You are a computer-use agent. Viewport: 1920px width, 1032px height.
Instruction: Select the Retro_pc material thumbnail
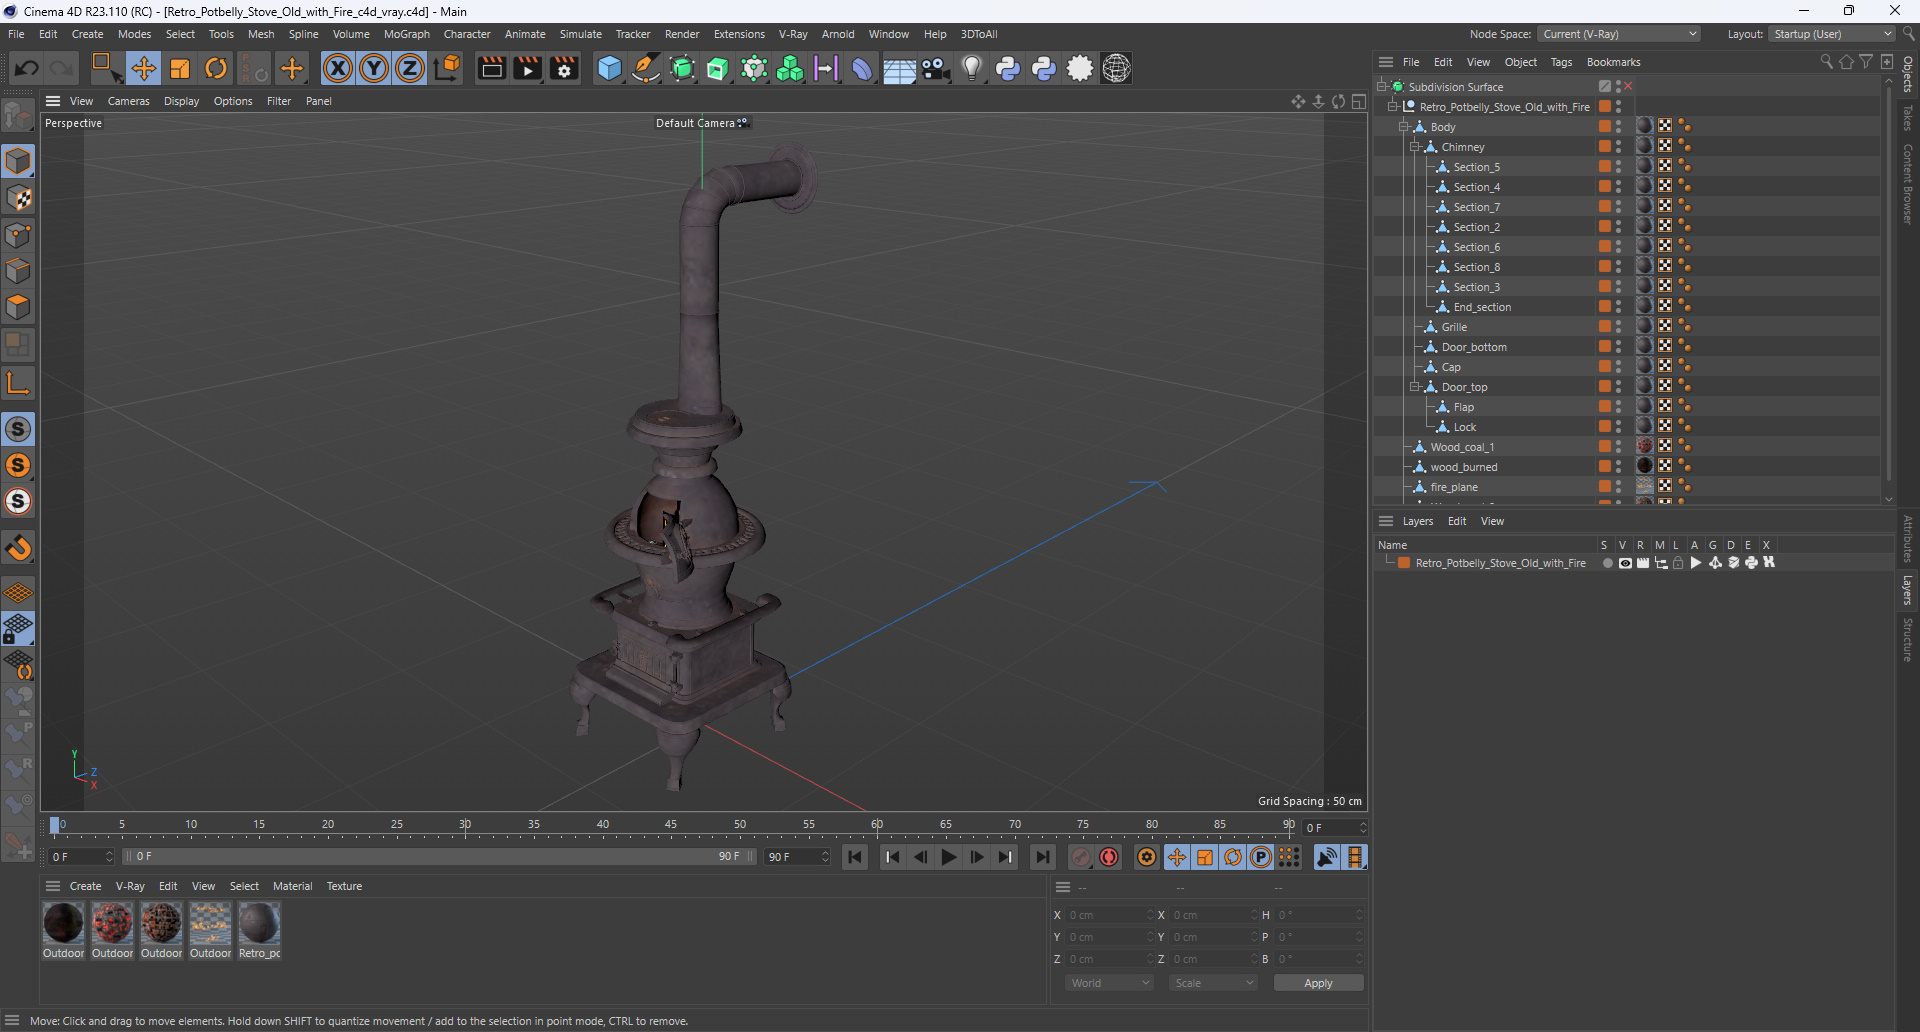point(259,923)
